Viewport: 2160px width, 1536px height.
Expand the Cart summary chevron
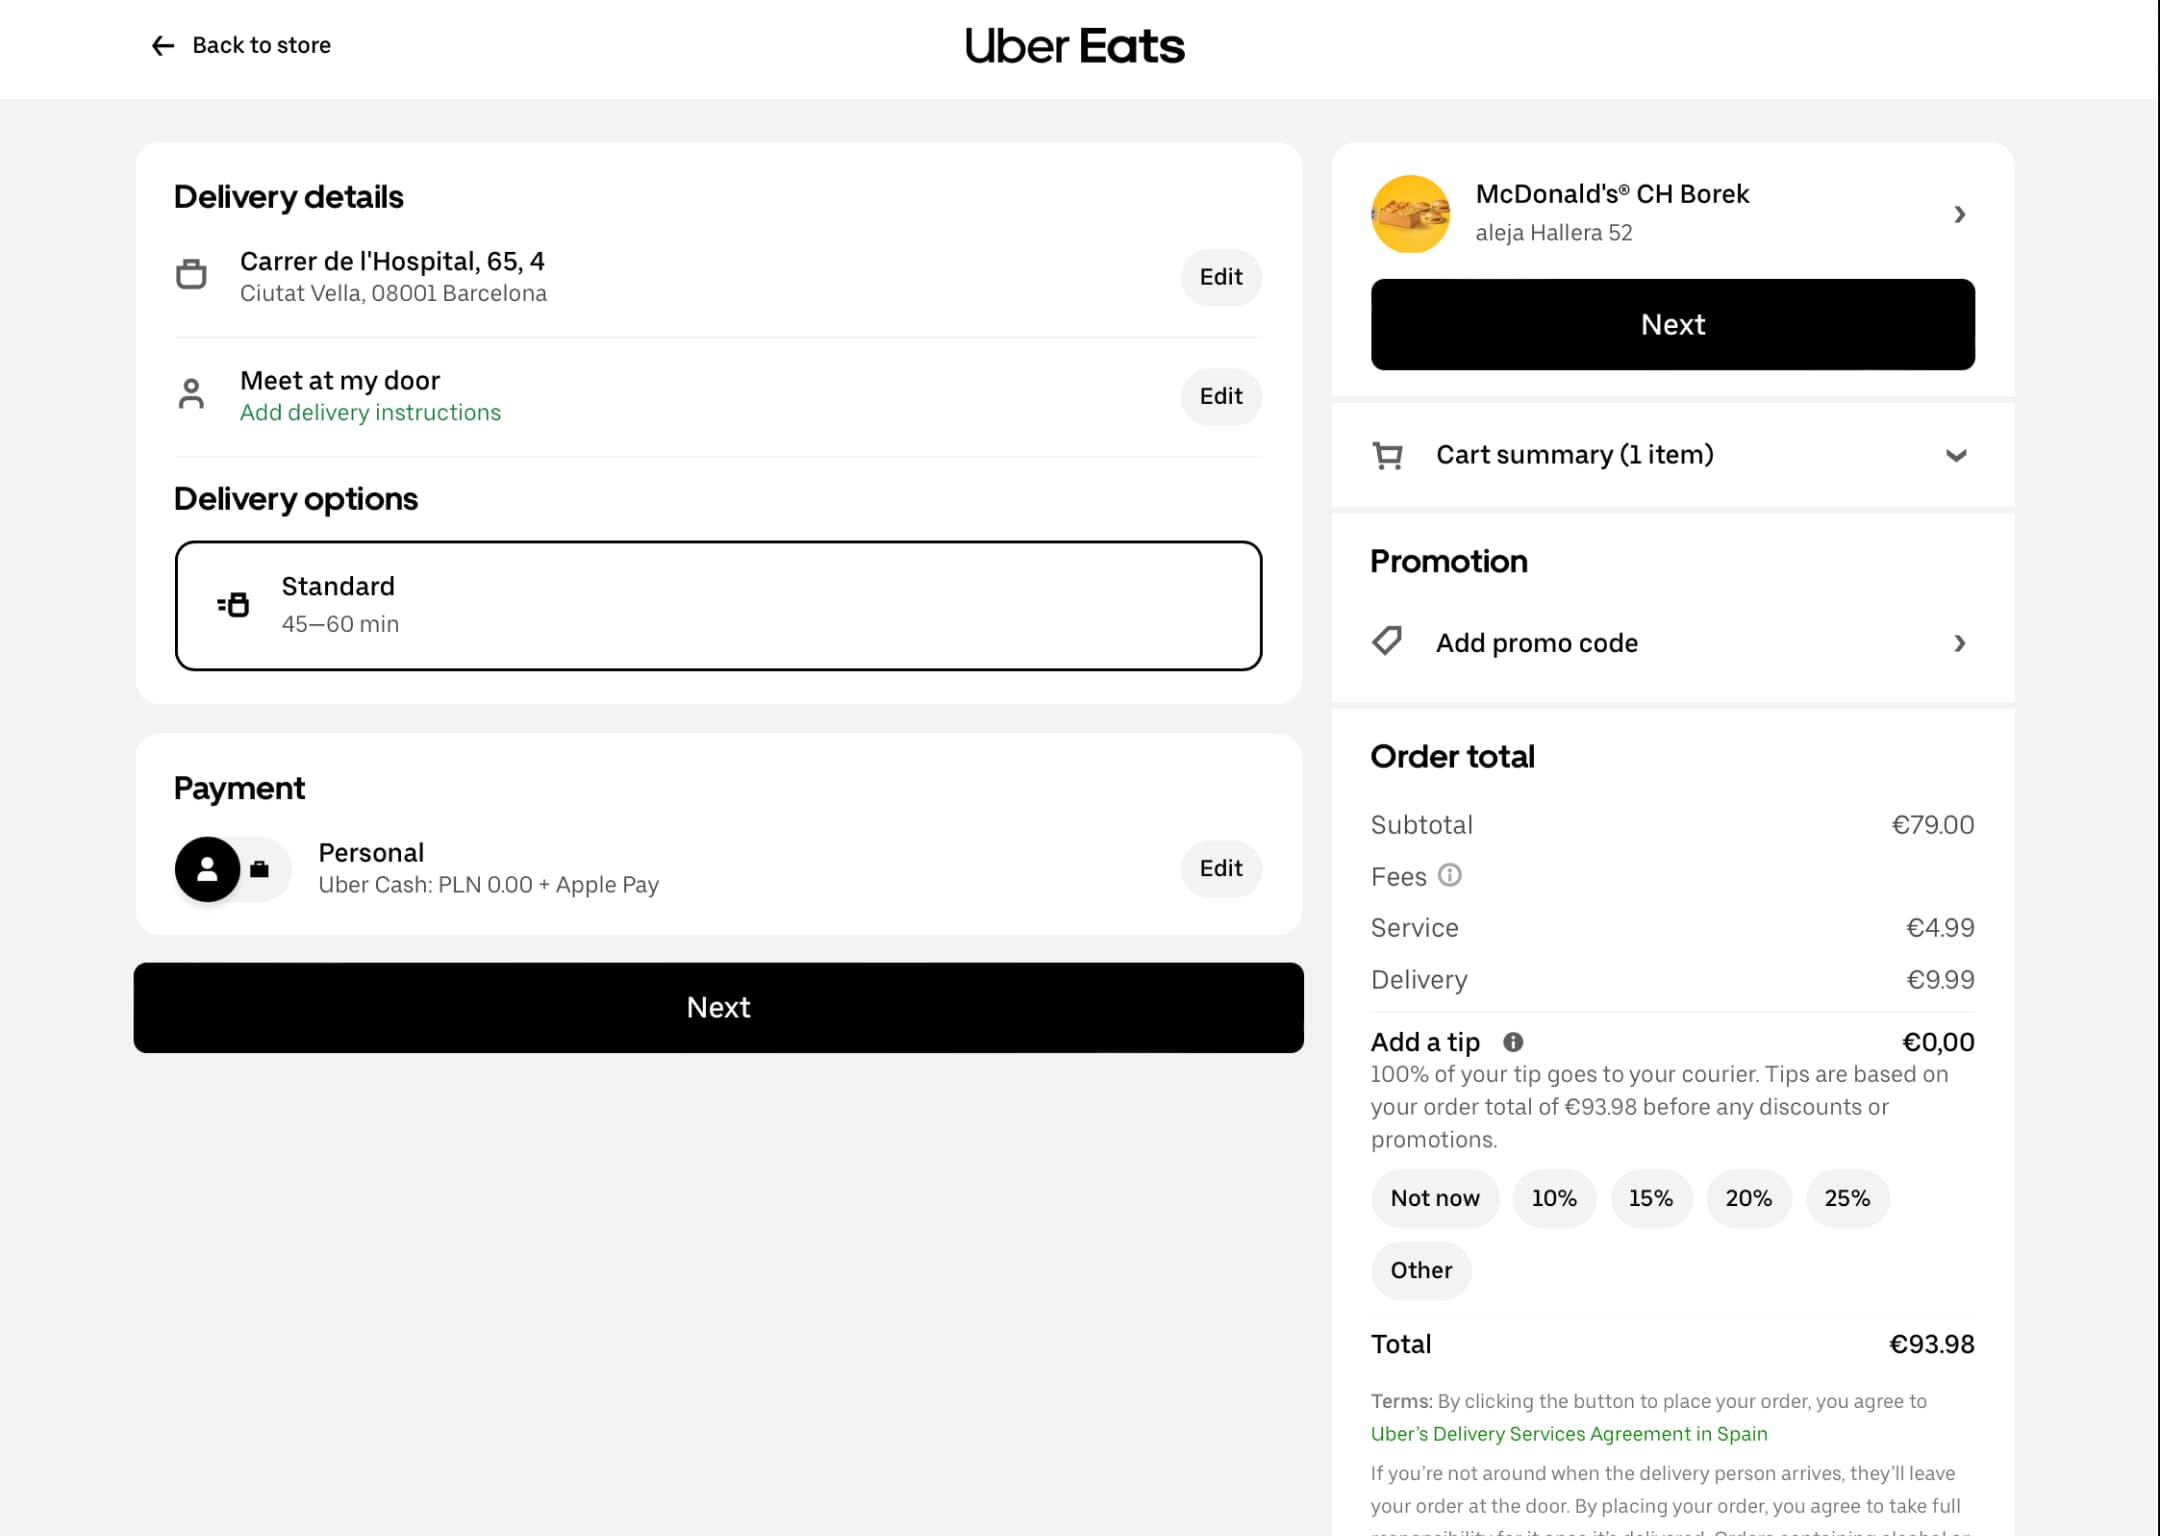(1956, 456)
